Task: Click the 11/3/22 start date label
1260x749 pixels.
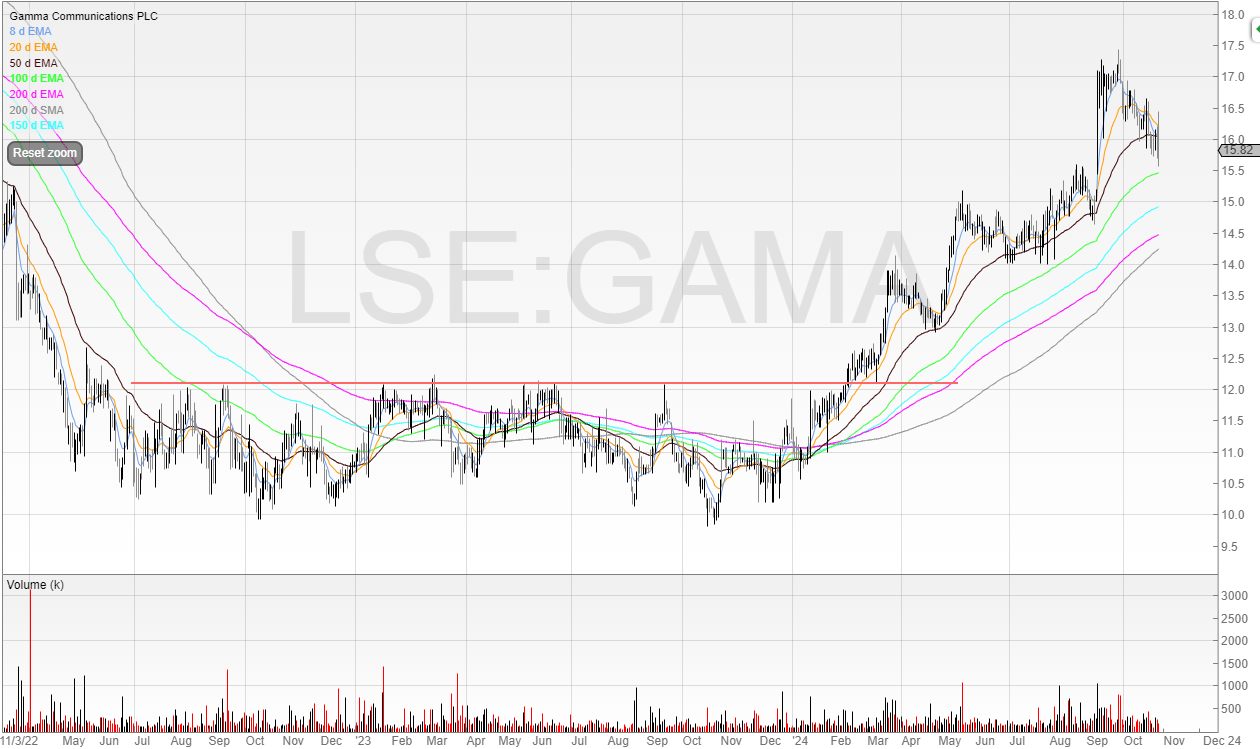Action: tap(20, 741)
